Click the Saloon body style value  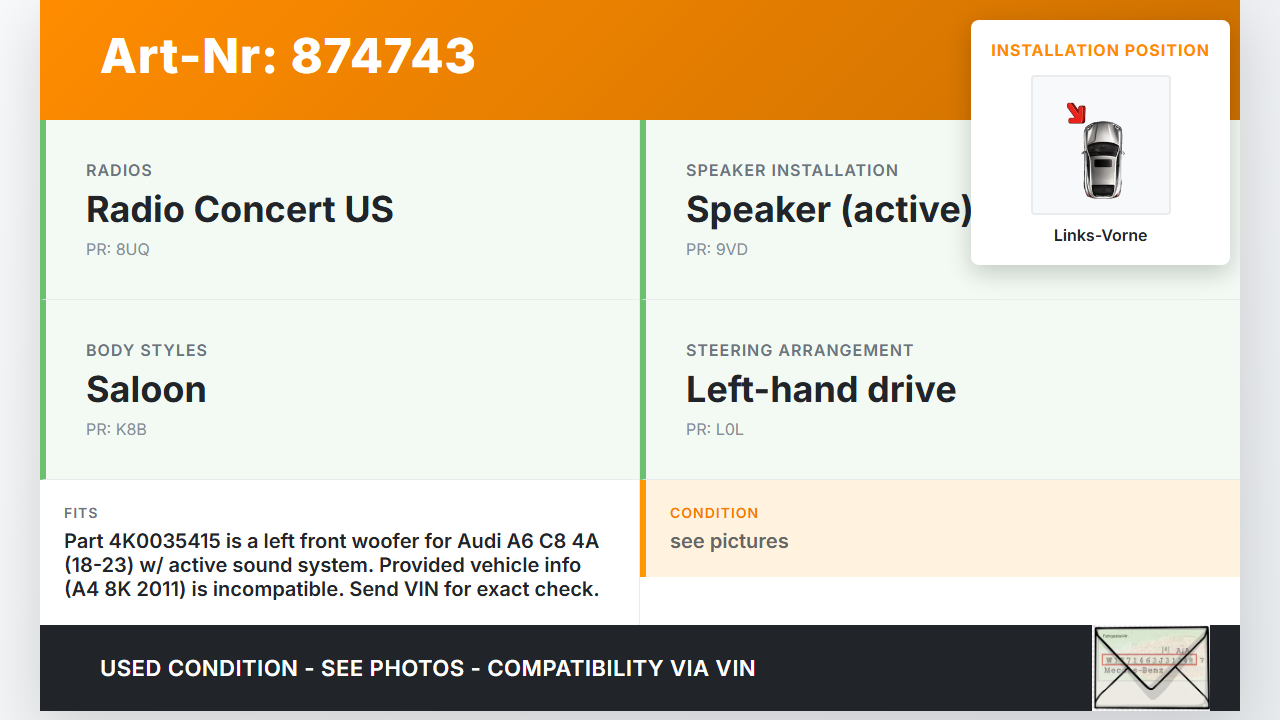tap(146, 390)
